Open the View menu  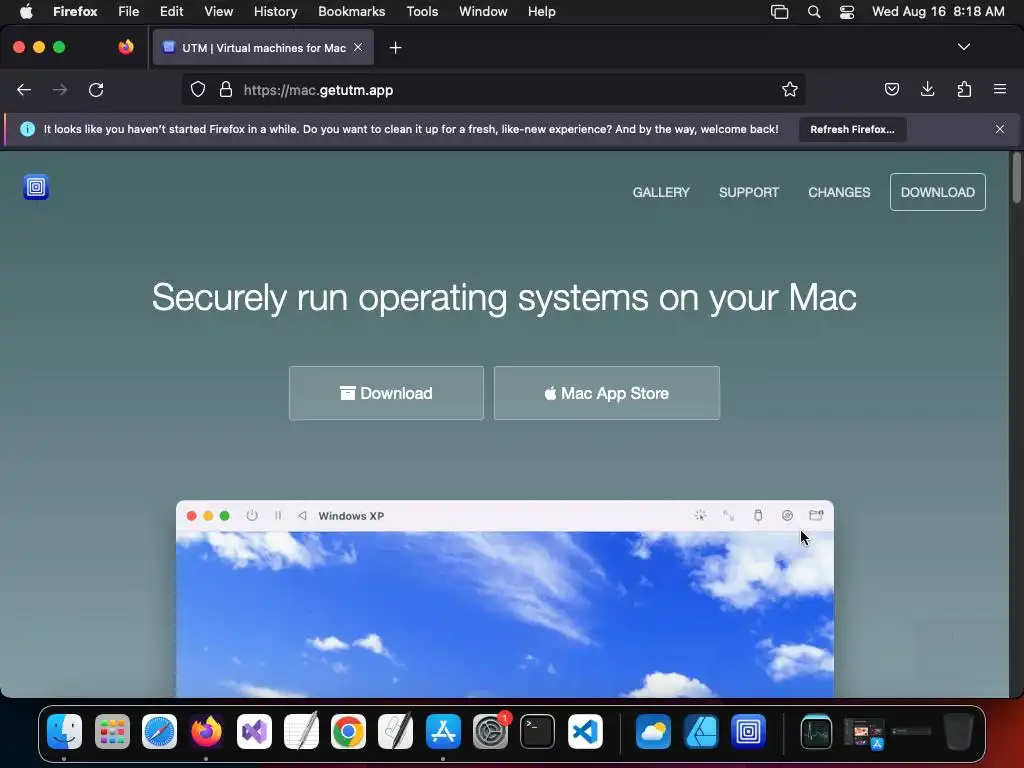click(218, 12)
